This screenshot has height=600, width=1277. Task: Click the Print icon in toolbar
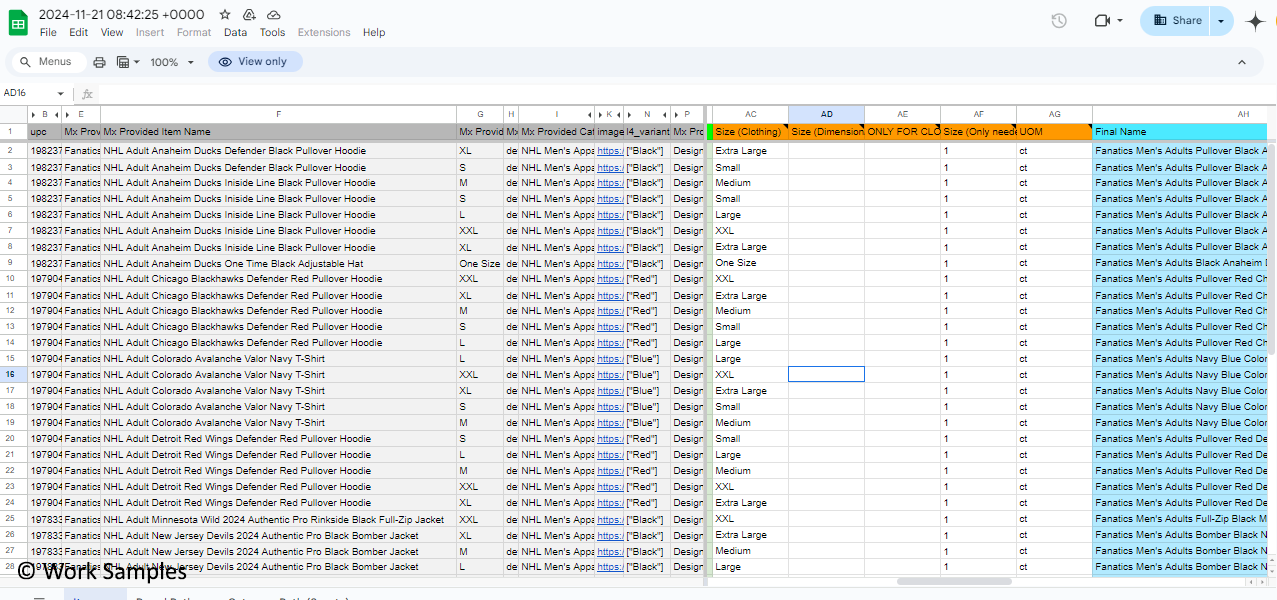[99, 62]
